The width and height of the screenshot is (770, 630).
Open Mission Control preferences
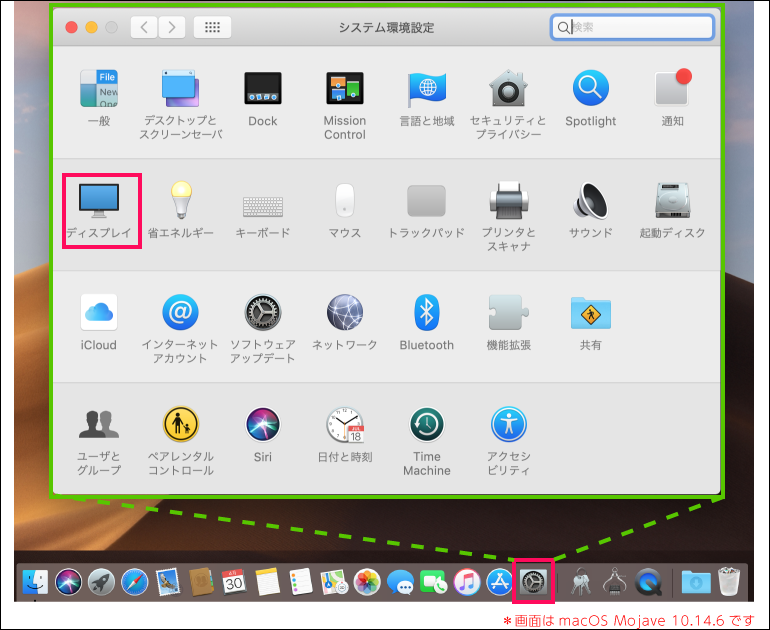pos(345,105)
